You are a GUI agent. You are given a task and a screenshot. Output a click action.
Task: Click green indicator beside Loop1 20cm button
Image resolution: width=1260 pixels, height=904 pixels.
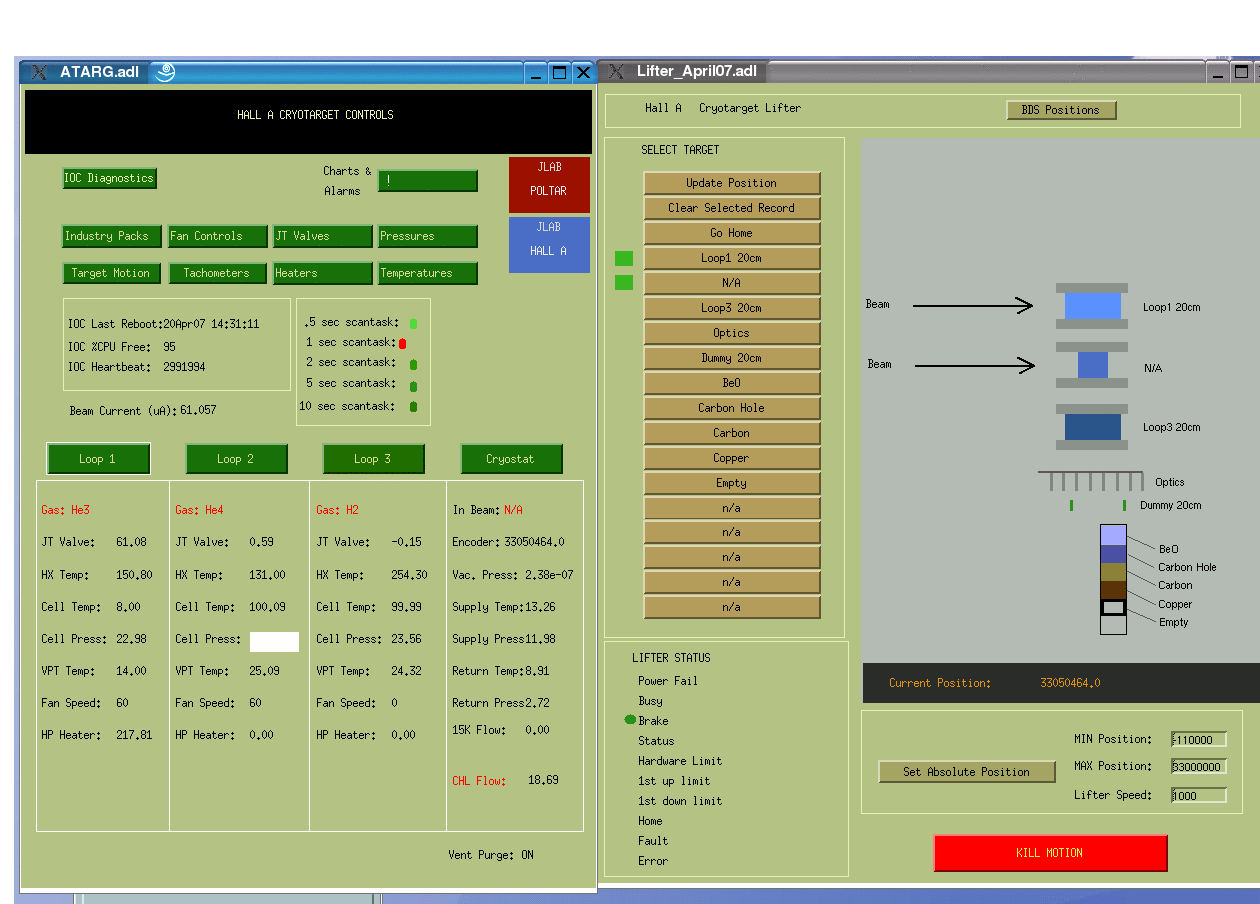coord(624,258)
